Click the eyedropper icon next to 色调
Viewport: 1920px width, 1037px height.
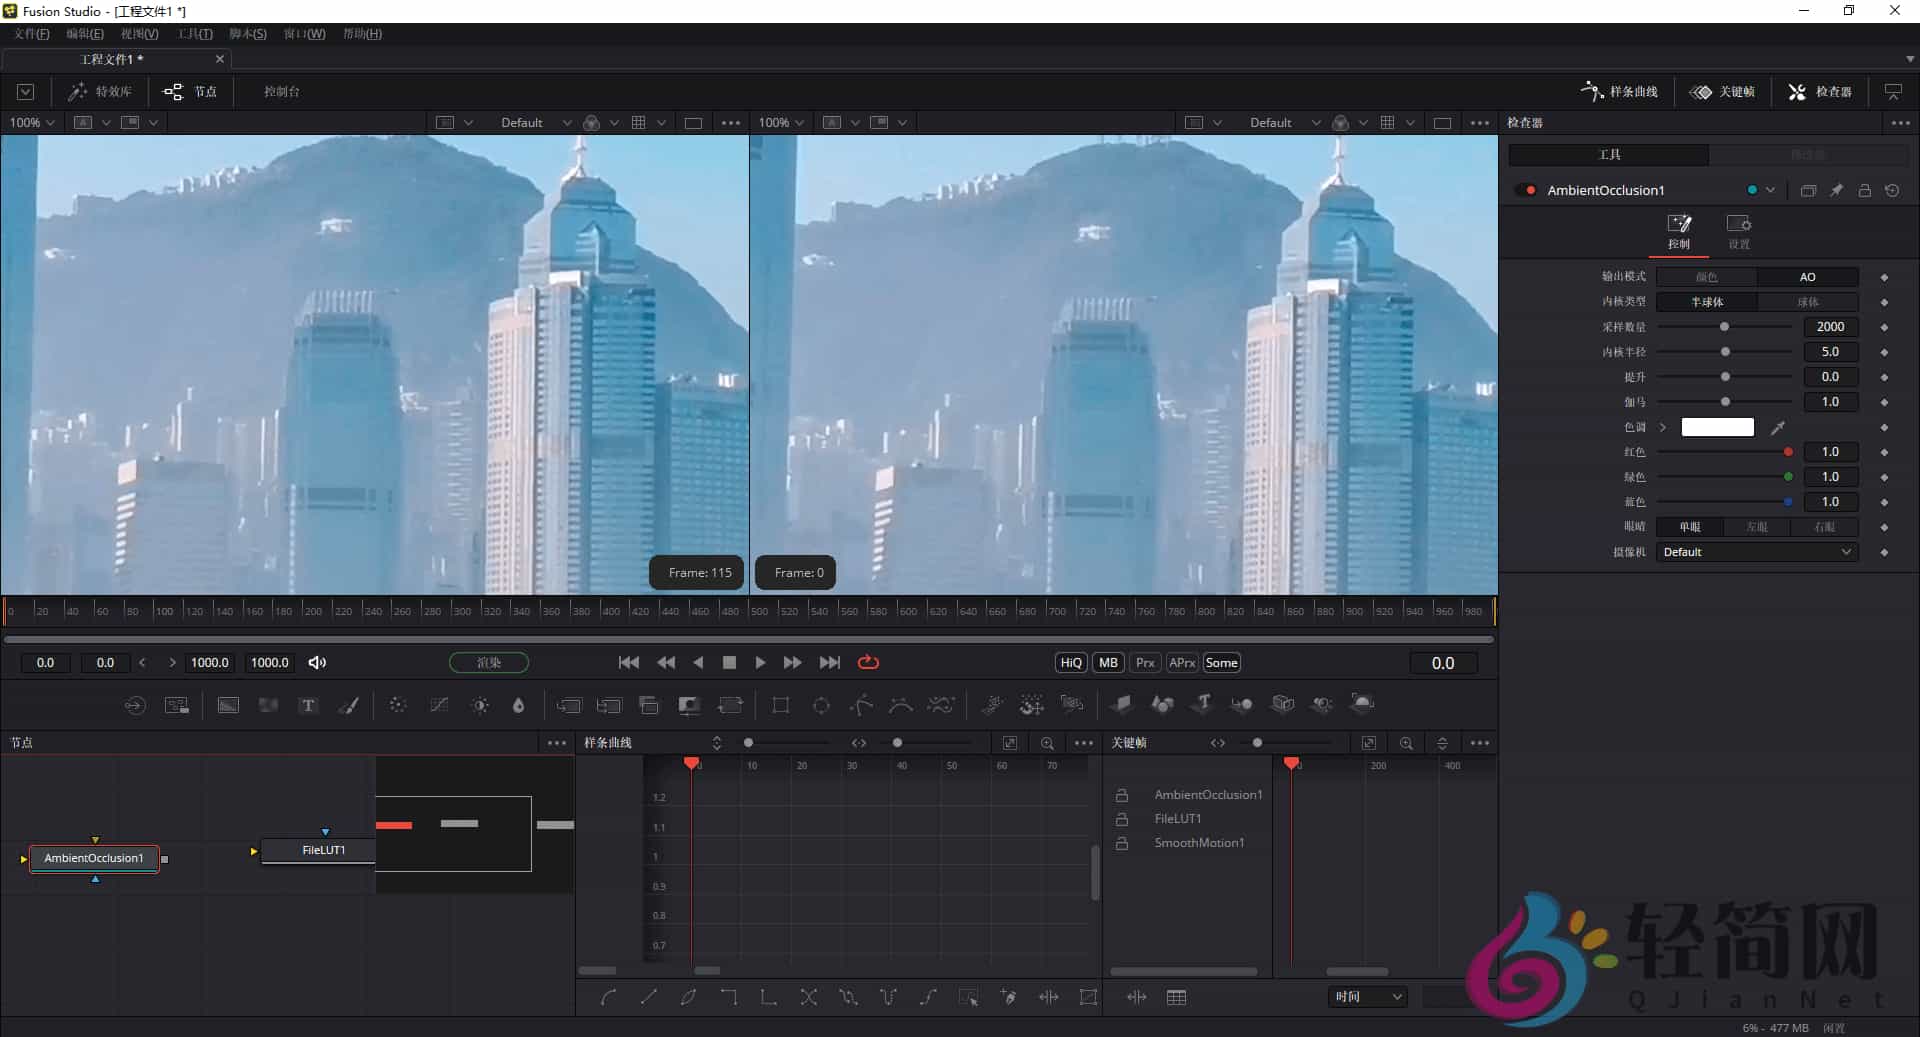[x=1779, y=427]
